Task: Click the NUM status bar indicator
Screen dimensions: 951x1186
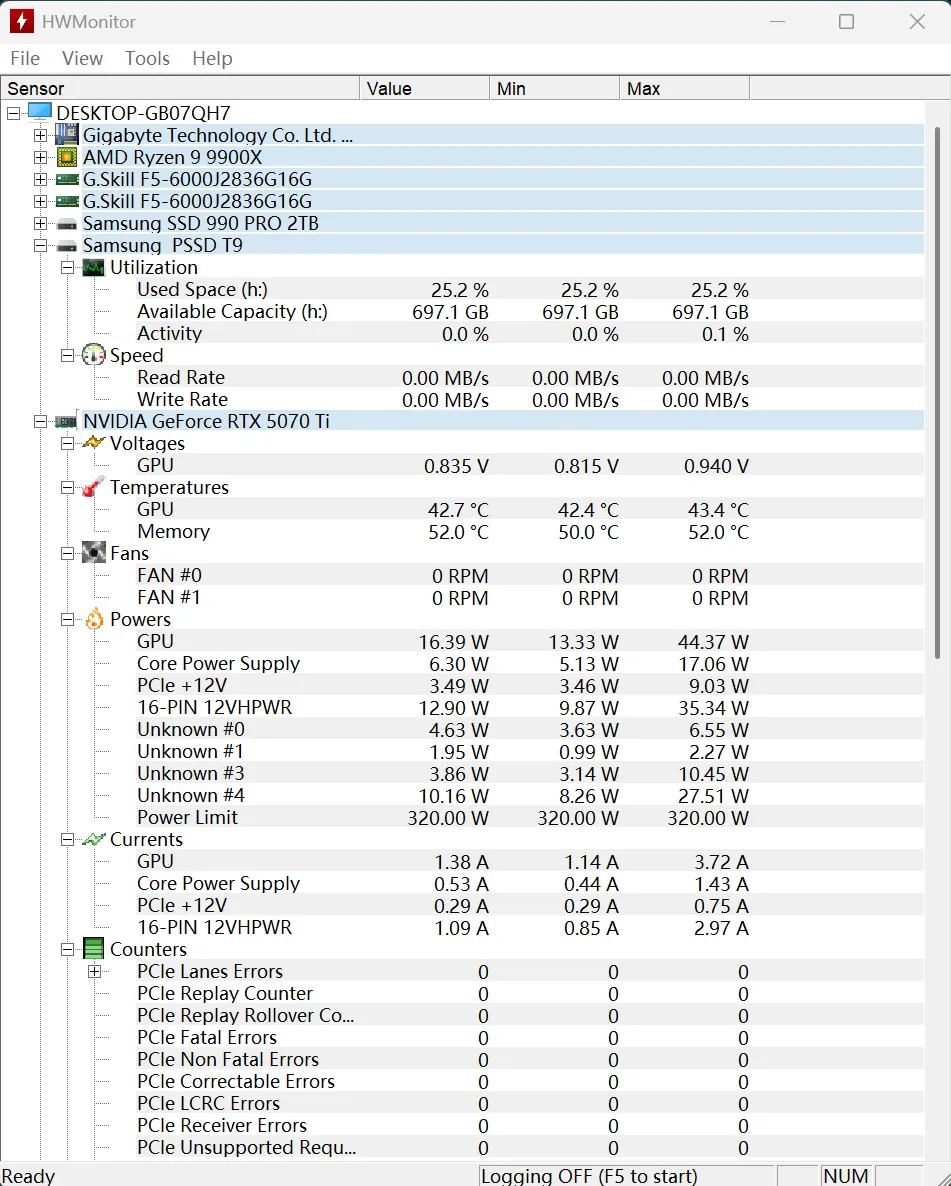Action: [845, 1176]
